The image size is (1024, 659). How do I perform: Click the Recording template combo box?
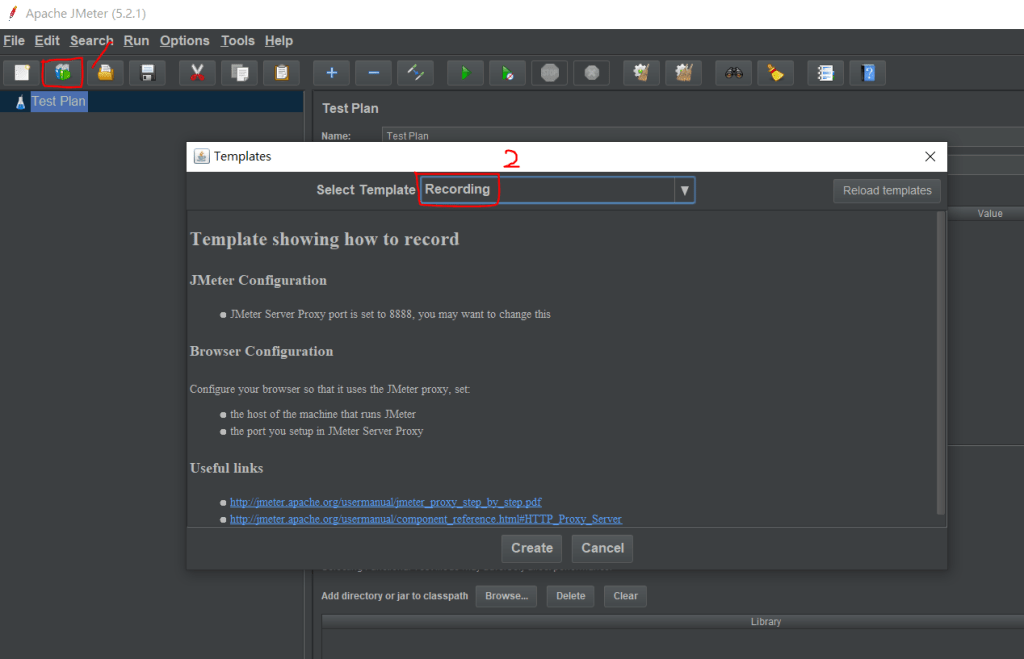[546, 190]
